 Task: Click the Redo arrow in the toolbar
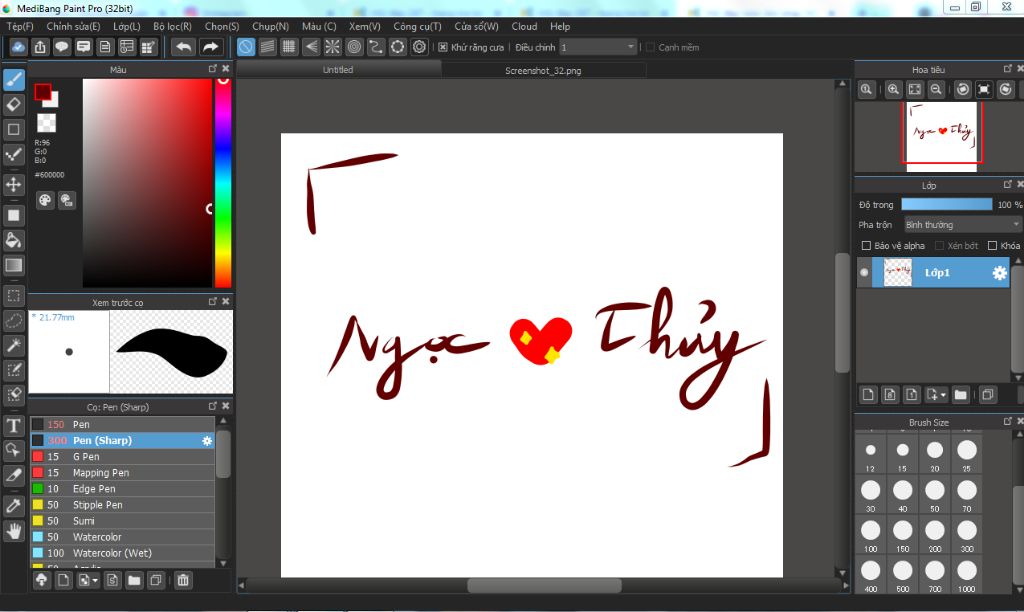(210, 47)
